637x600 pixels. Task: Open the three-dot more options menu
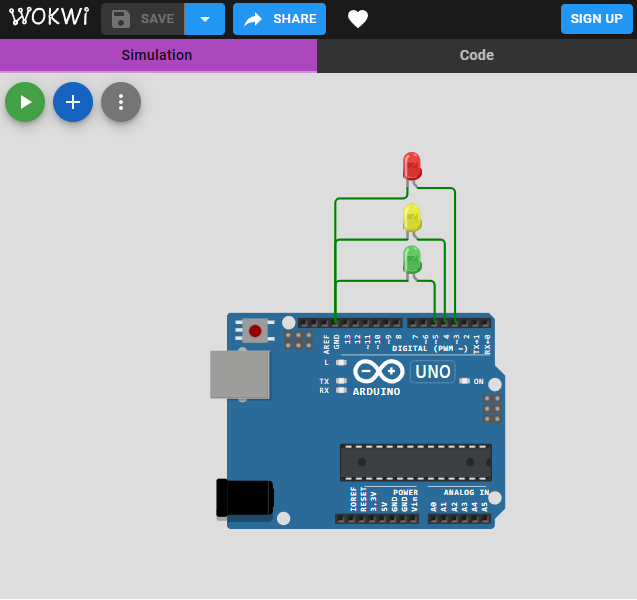(x=121, y=102)
